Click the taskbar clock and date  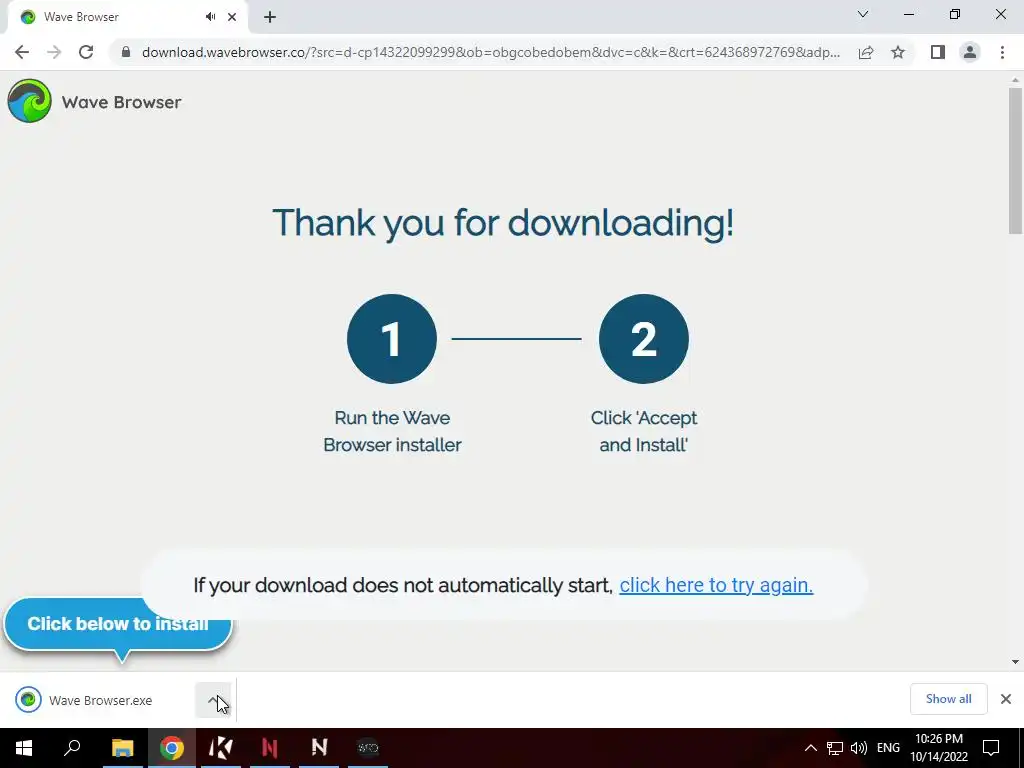point(938,748)
